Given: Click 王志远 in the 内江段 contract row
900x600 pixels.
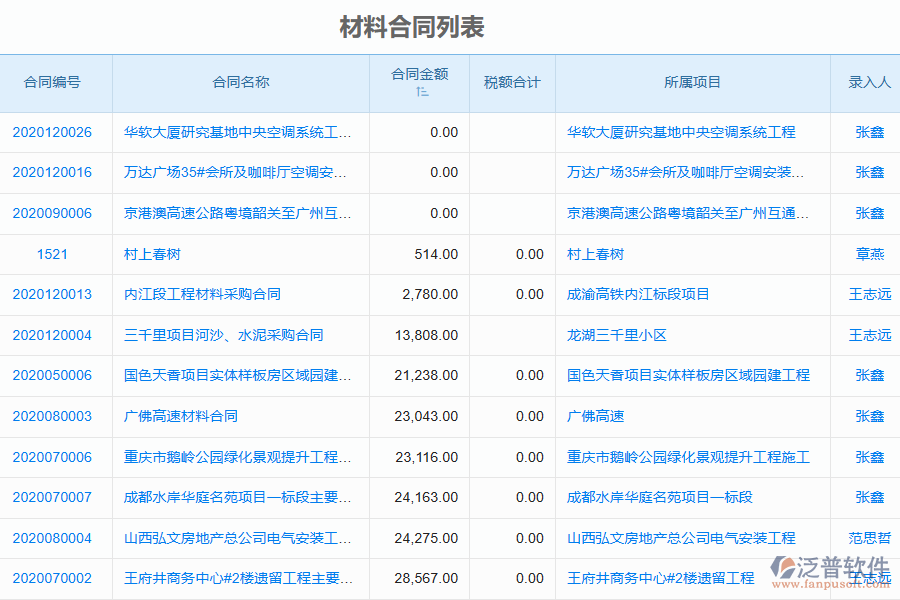Looking at the screenshot, I should [869, 294].
